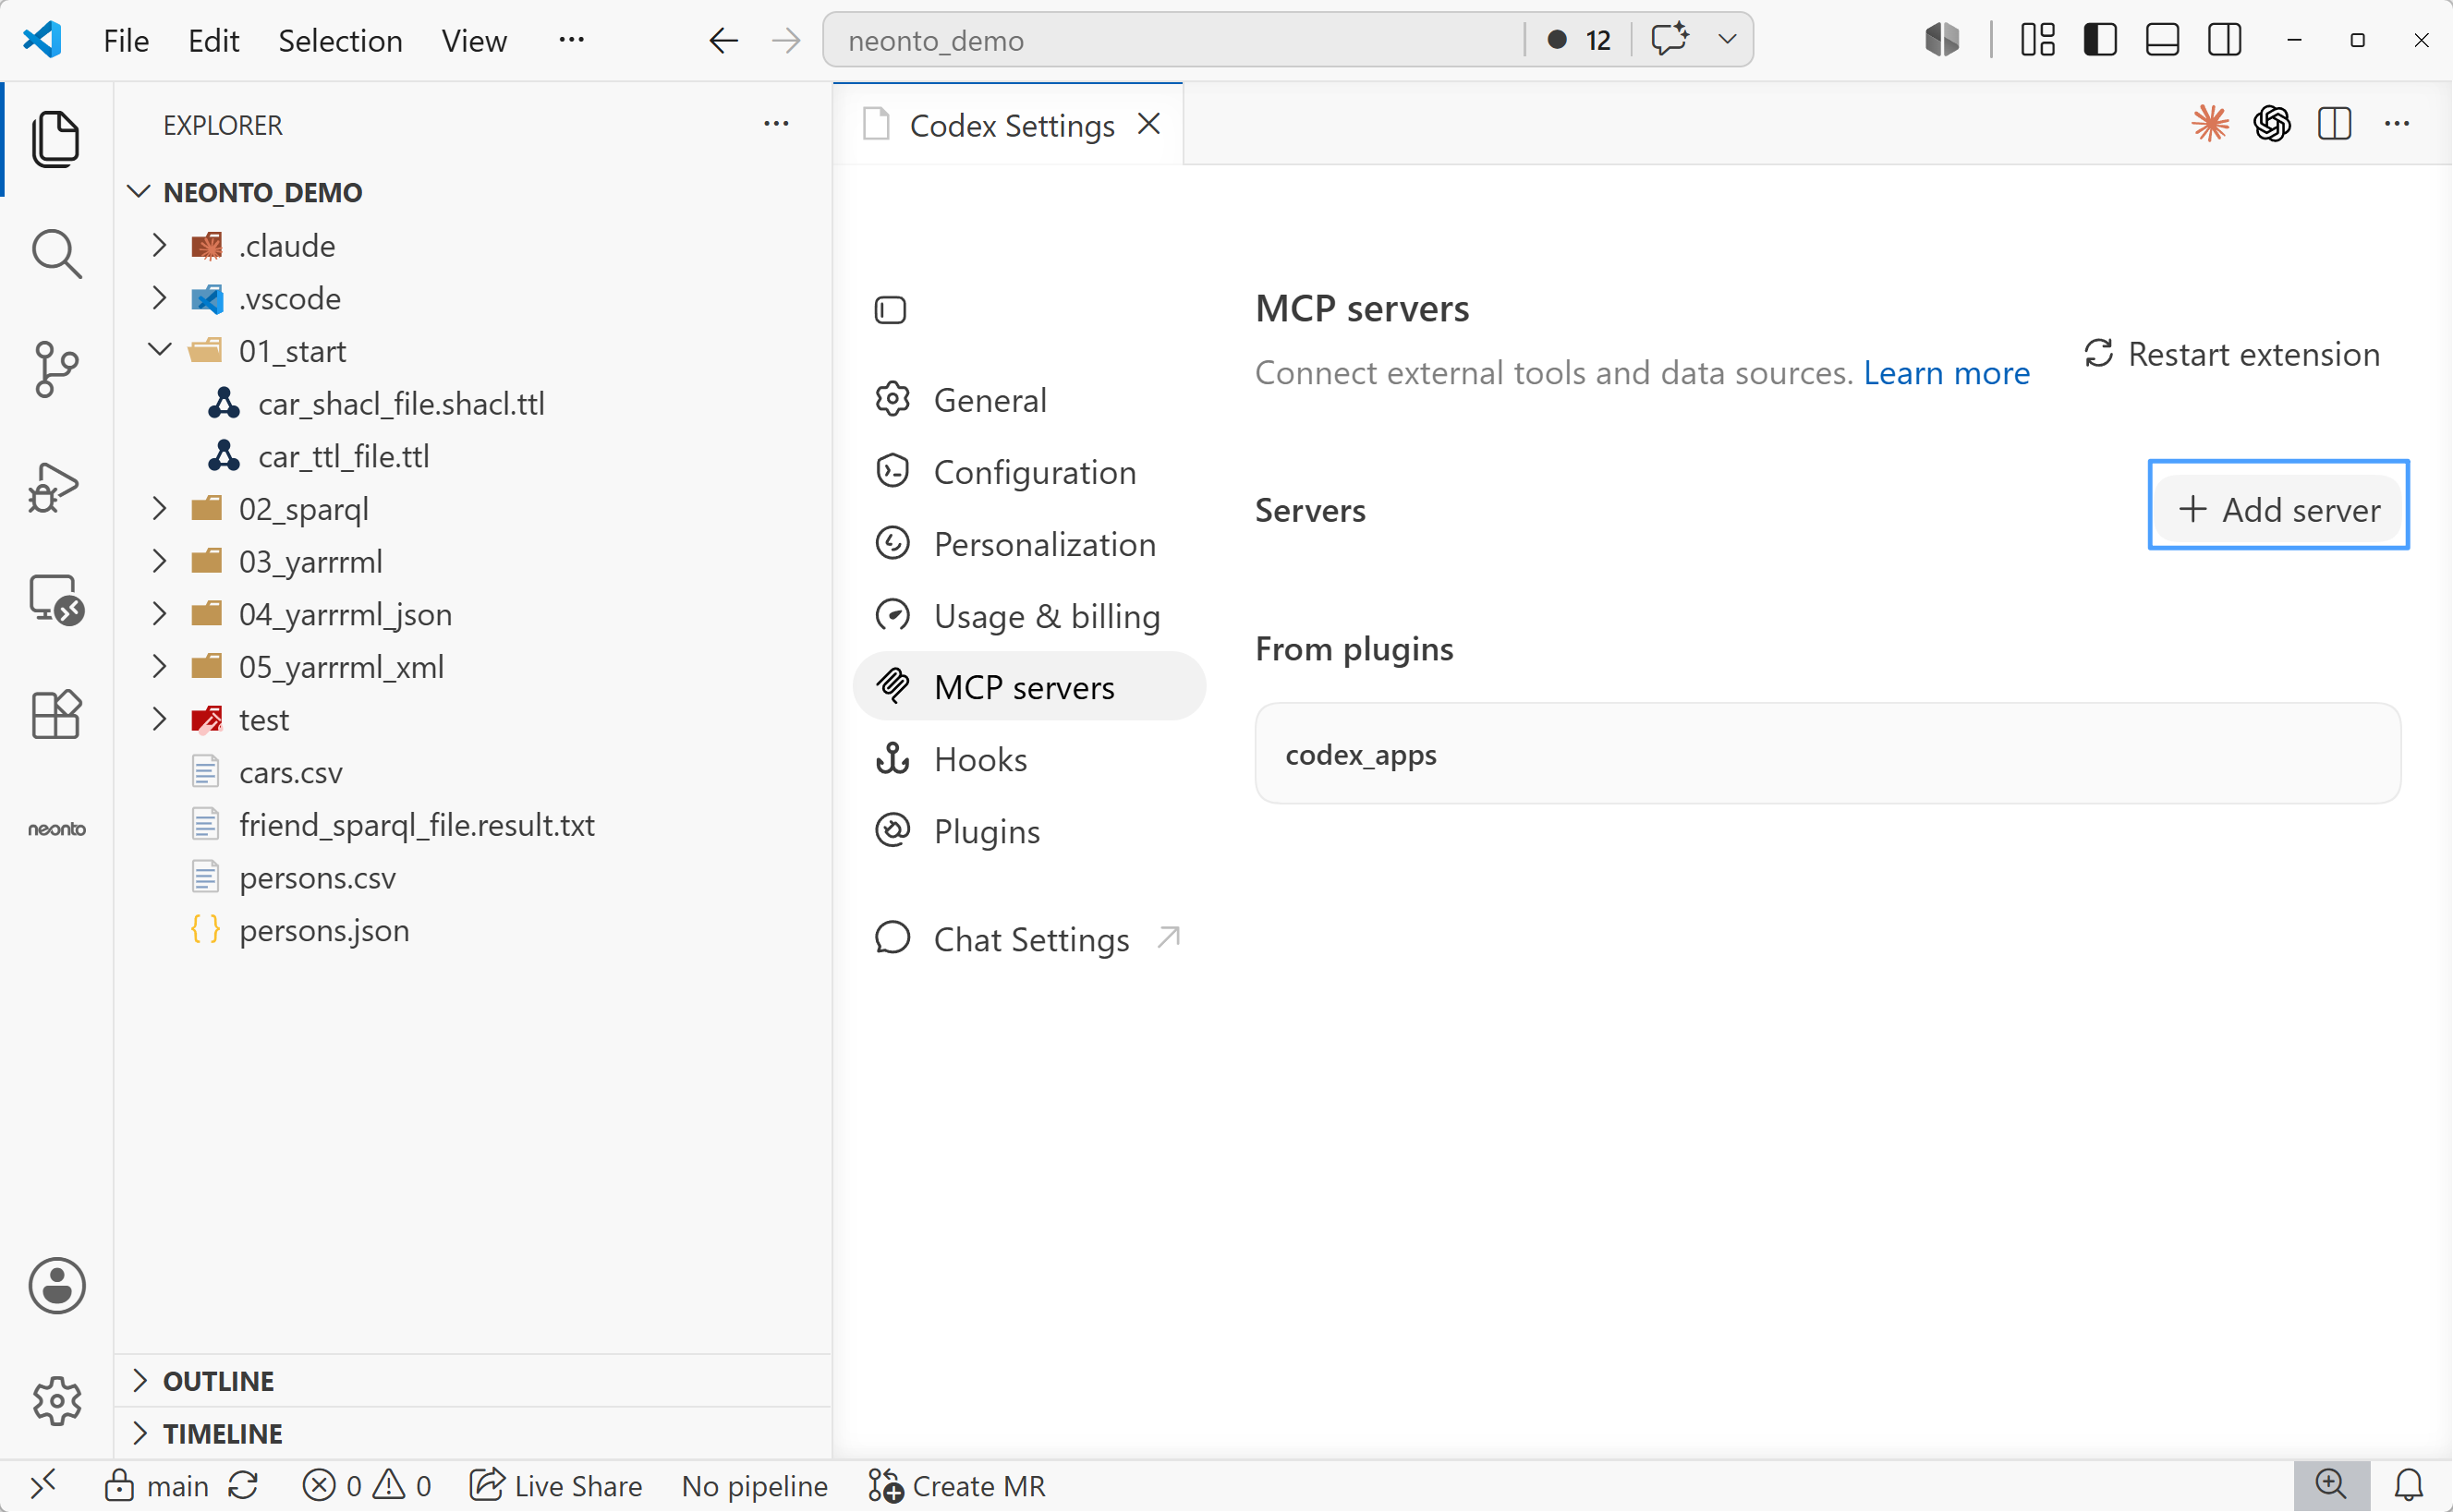
Task: Click the Add server button
Action: coord(2279,510)
